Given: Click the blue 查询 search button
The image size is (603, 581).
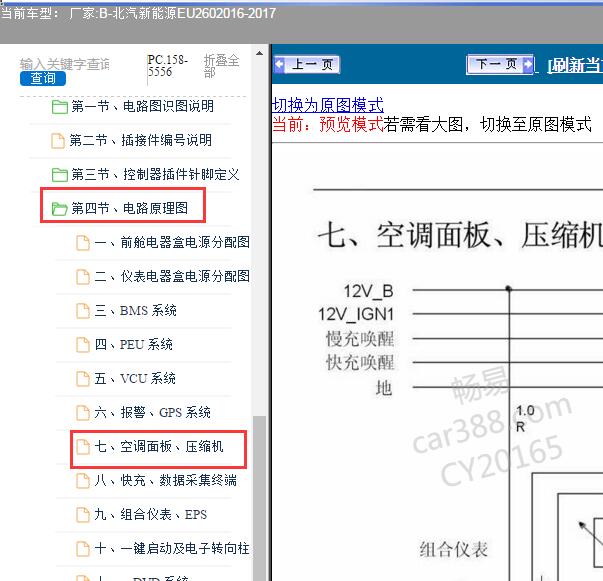Looking at the screenshot, I should click(x=43, y=78).
